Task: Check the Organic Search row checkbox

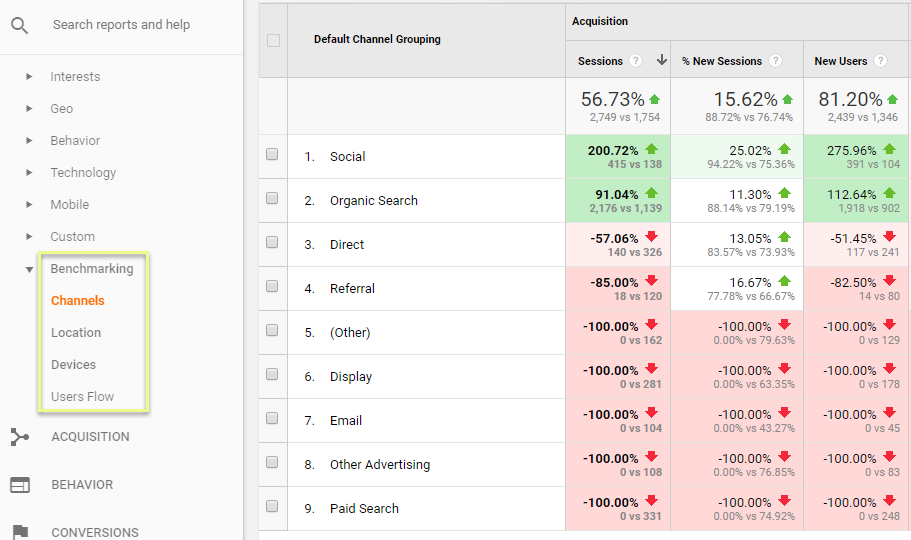Action: pos(272,198)
